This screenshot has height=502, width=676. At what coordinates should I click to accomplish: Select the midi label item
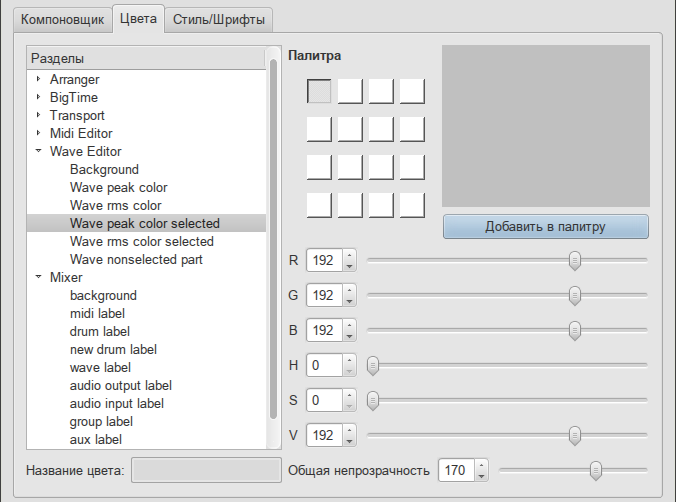tap(97, 314)
